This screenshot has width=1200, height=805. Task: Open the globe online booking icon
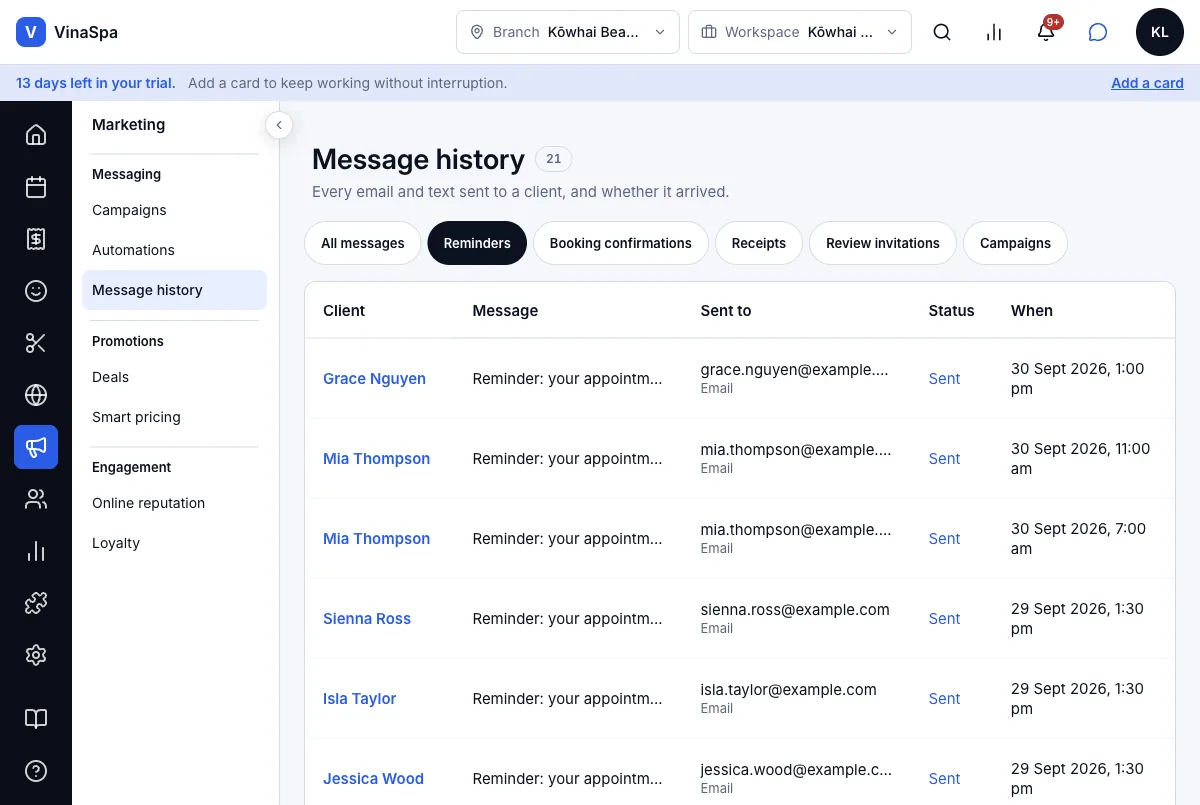point(36,395)
